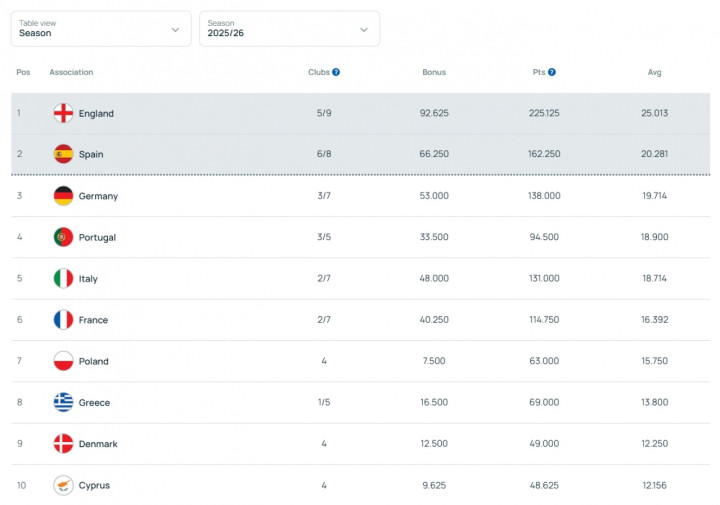
Task: Click the Association column header
Action: coord(71,72)
